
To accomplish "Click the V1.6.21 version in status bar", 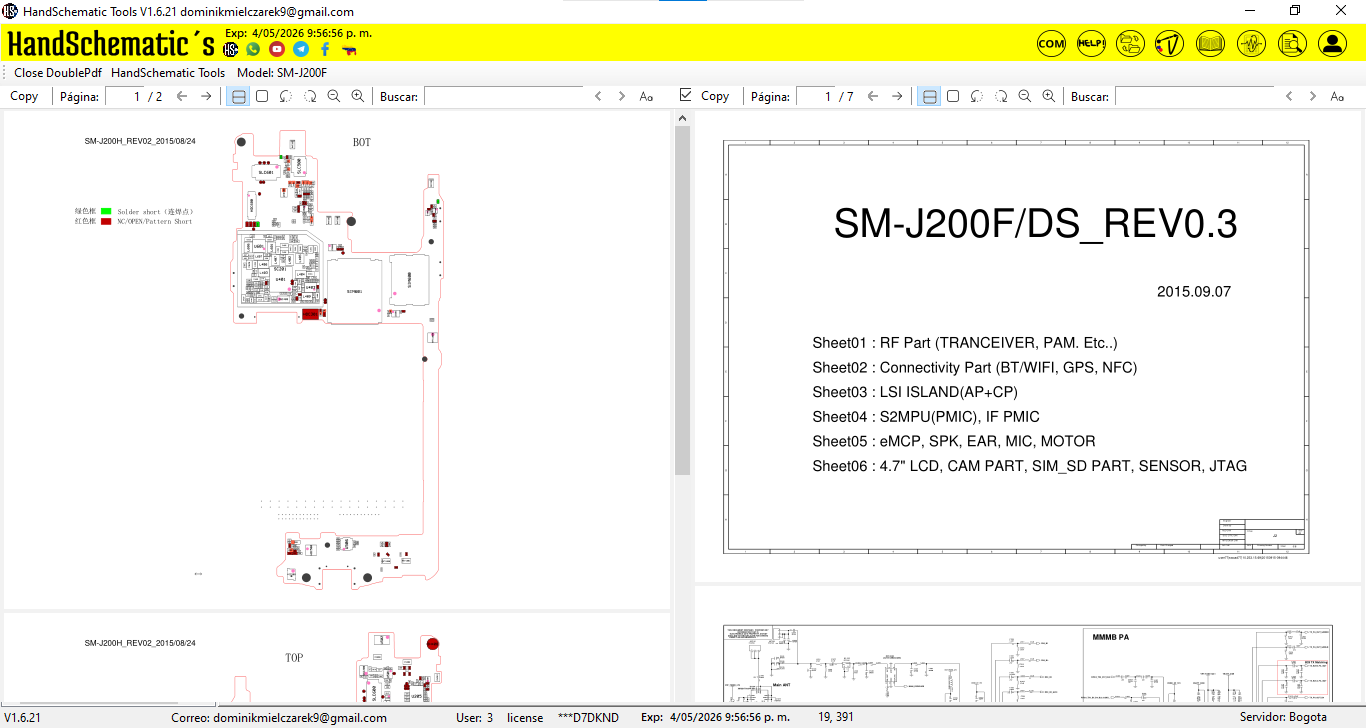I will [x=22, y=717].
